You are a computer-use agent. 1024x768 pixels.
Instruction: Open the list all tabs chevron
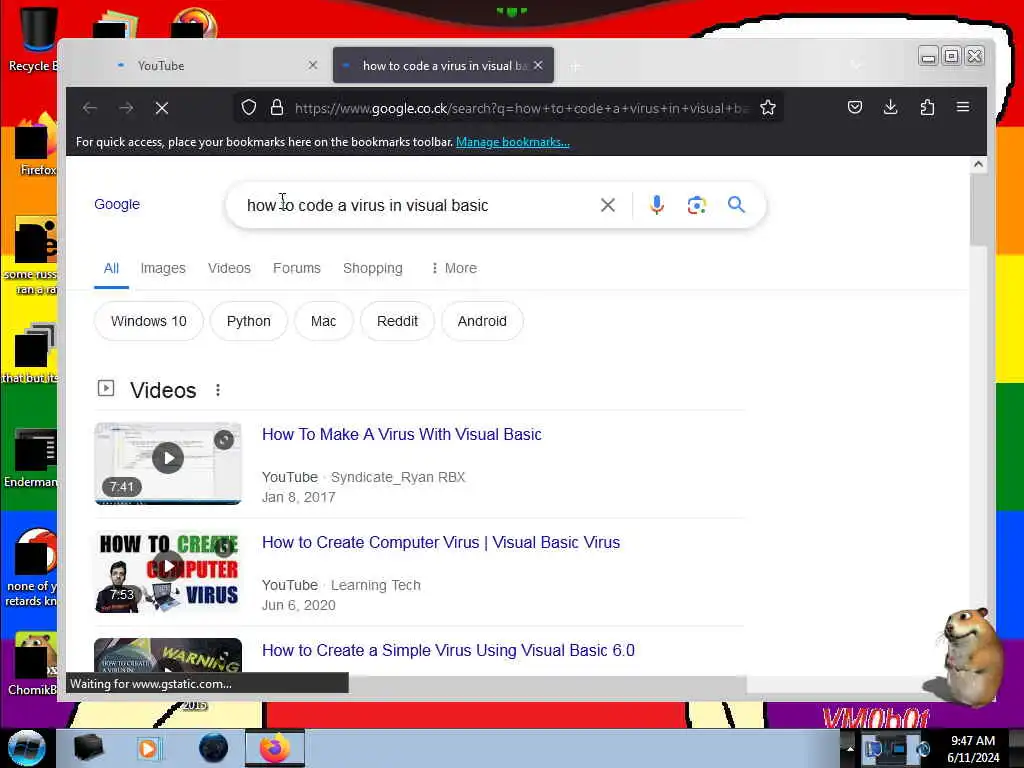coord(856,65)
